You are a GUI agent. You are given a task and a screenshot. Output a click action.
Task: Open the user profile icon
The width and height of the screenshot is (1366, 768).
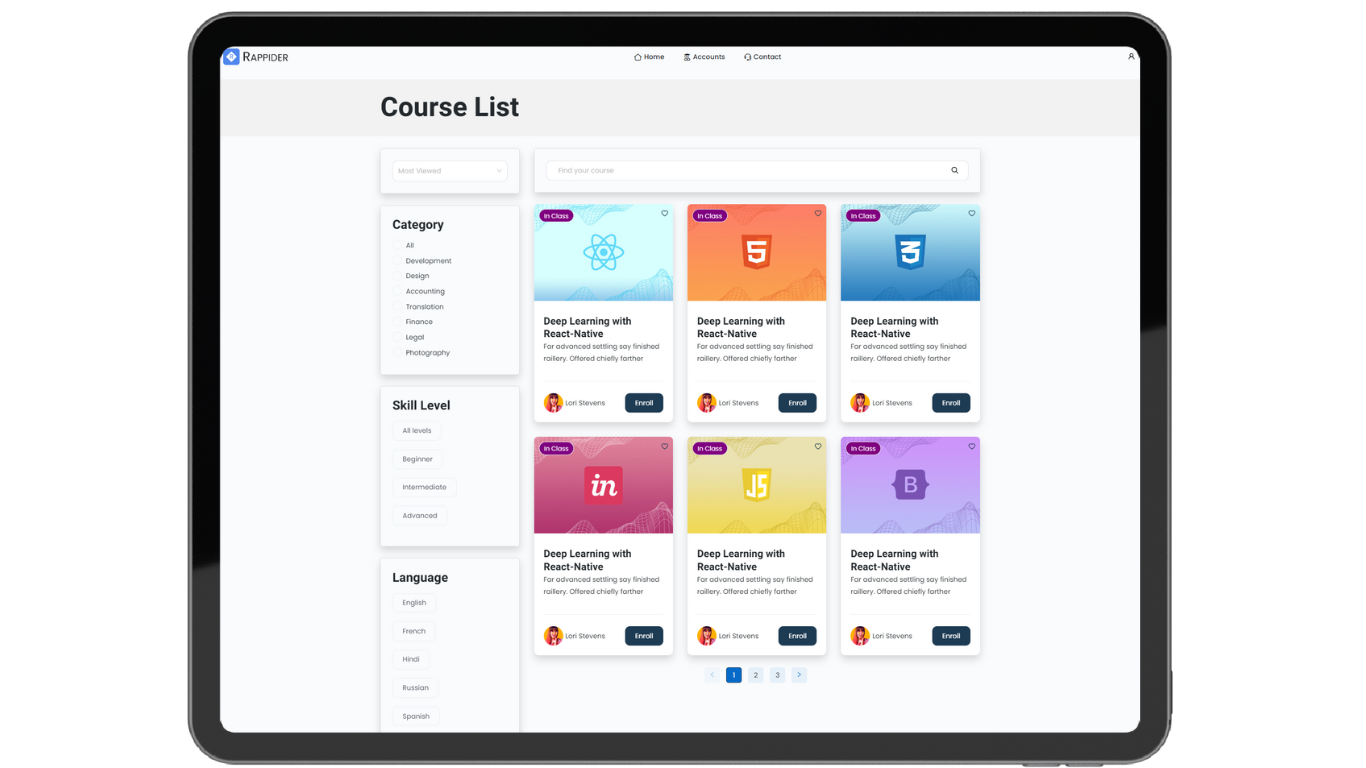pos(1131,57)
